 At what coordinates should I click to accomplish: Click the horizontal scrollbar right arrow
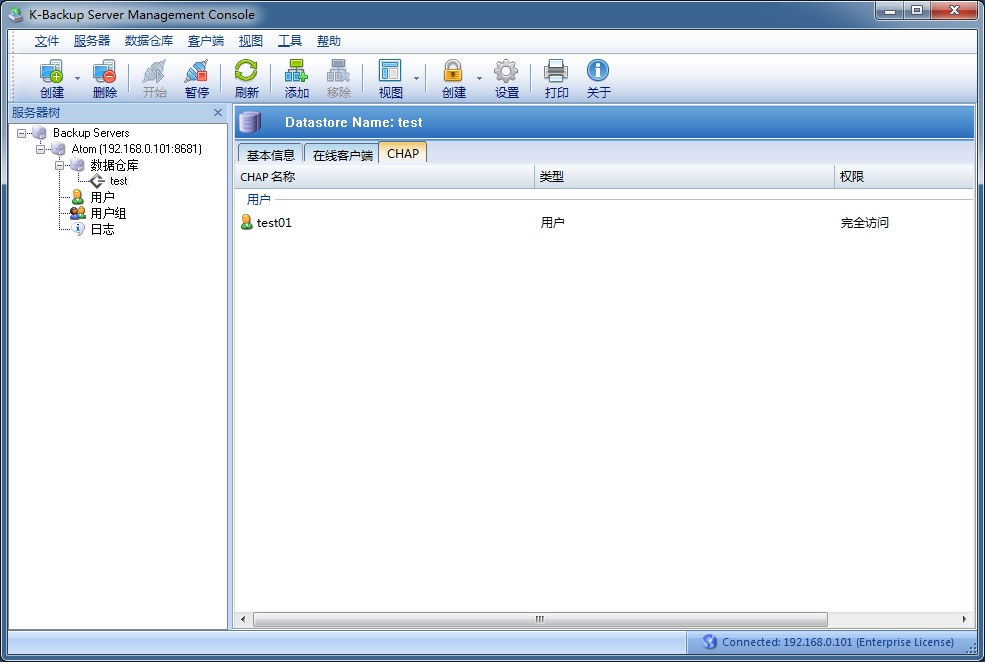coord(965,619)
